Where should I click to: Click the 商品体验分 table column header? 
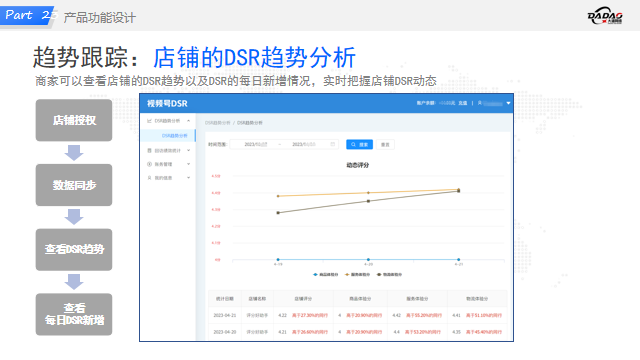coord(360,299)
